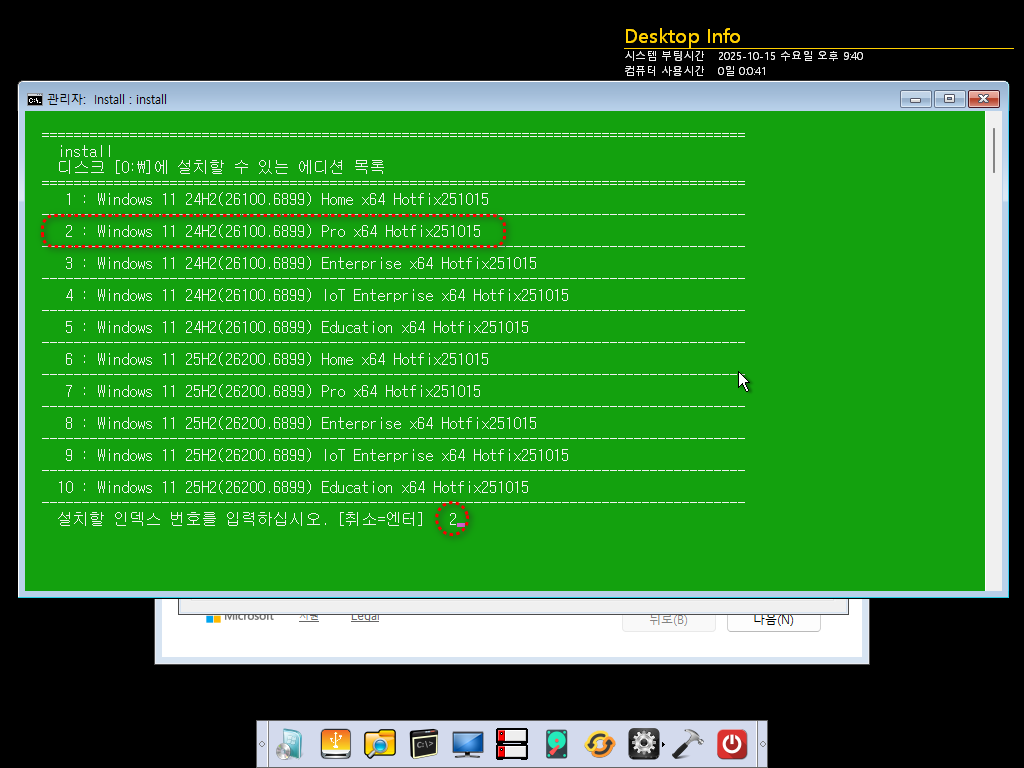Viewport: 1024px width, 768px height.
Task: Select row 8 Windows 11 25H2 Enterprise x64
Action: click(300, 423)
